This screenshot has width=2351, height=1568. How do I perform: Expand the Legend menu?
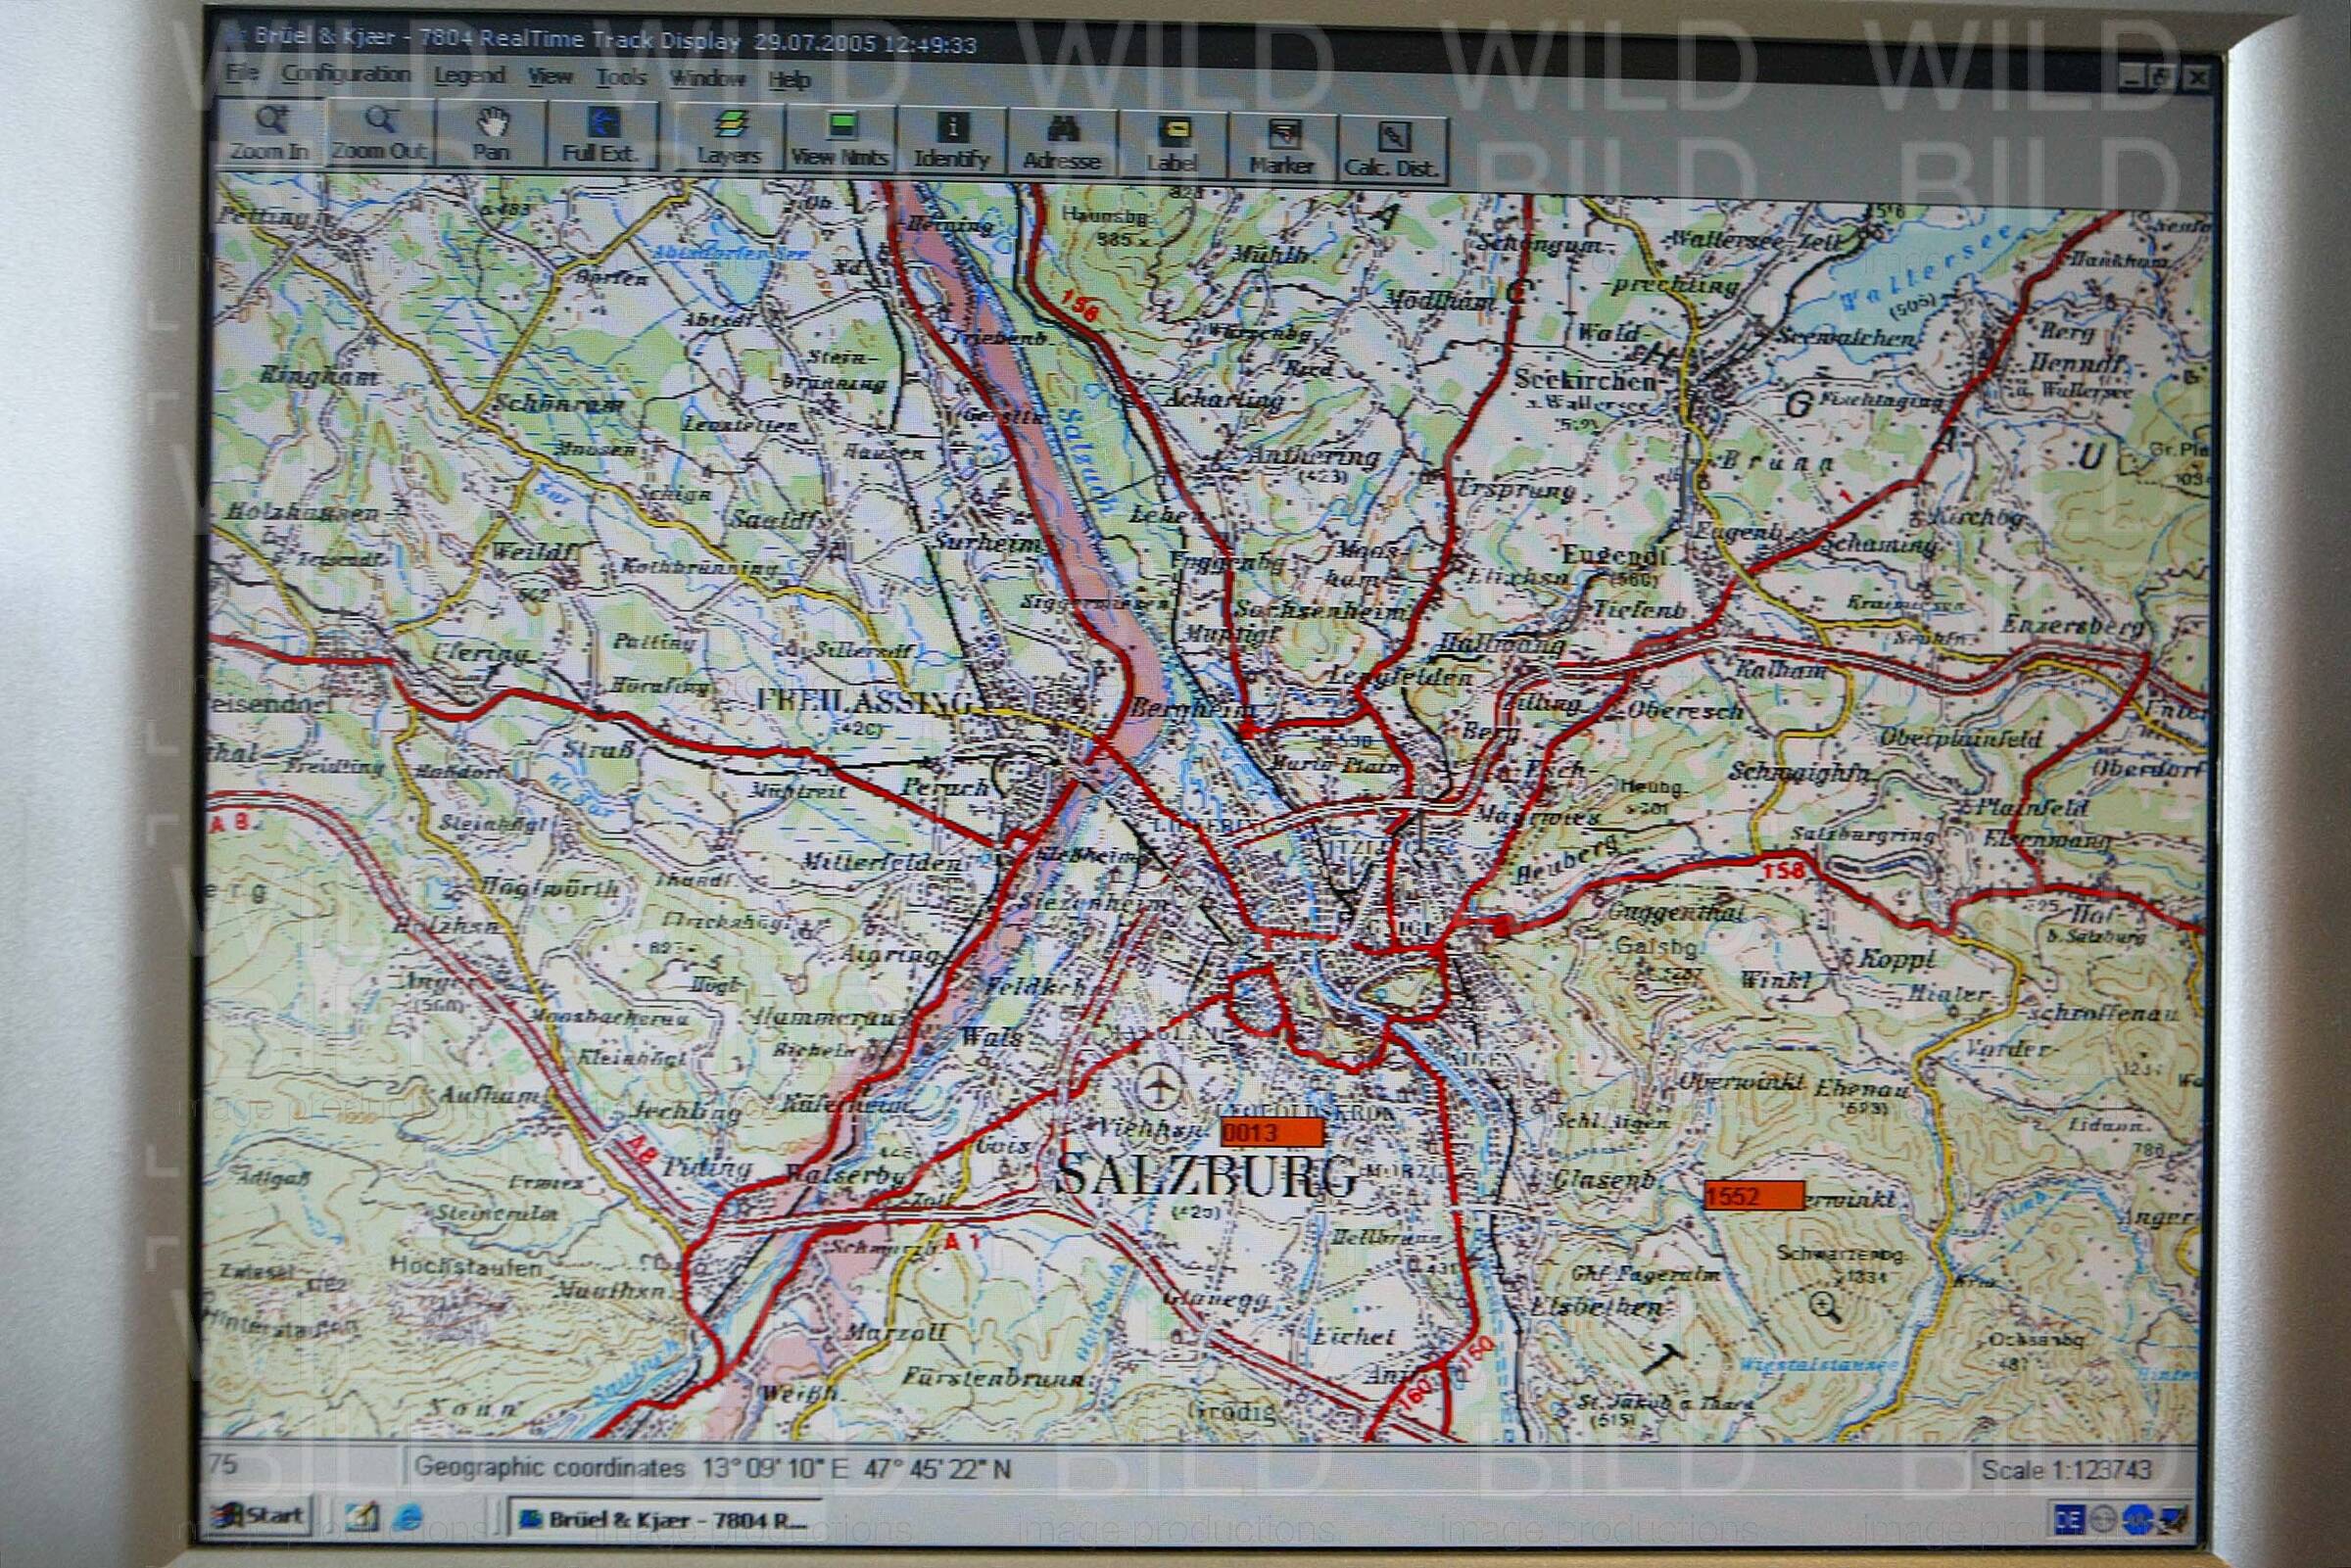coord(469,75)
